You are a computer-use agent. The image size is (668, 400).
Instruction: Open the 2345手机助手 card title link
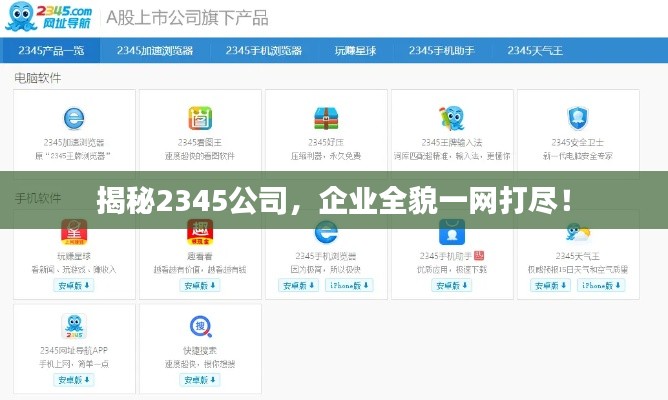[446, 256]
